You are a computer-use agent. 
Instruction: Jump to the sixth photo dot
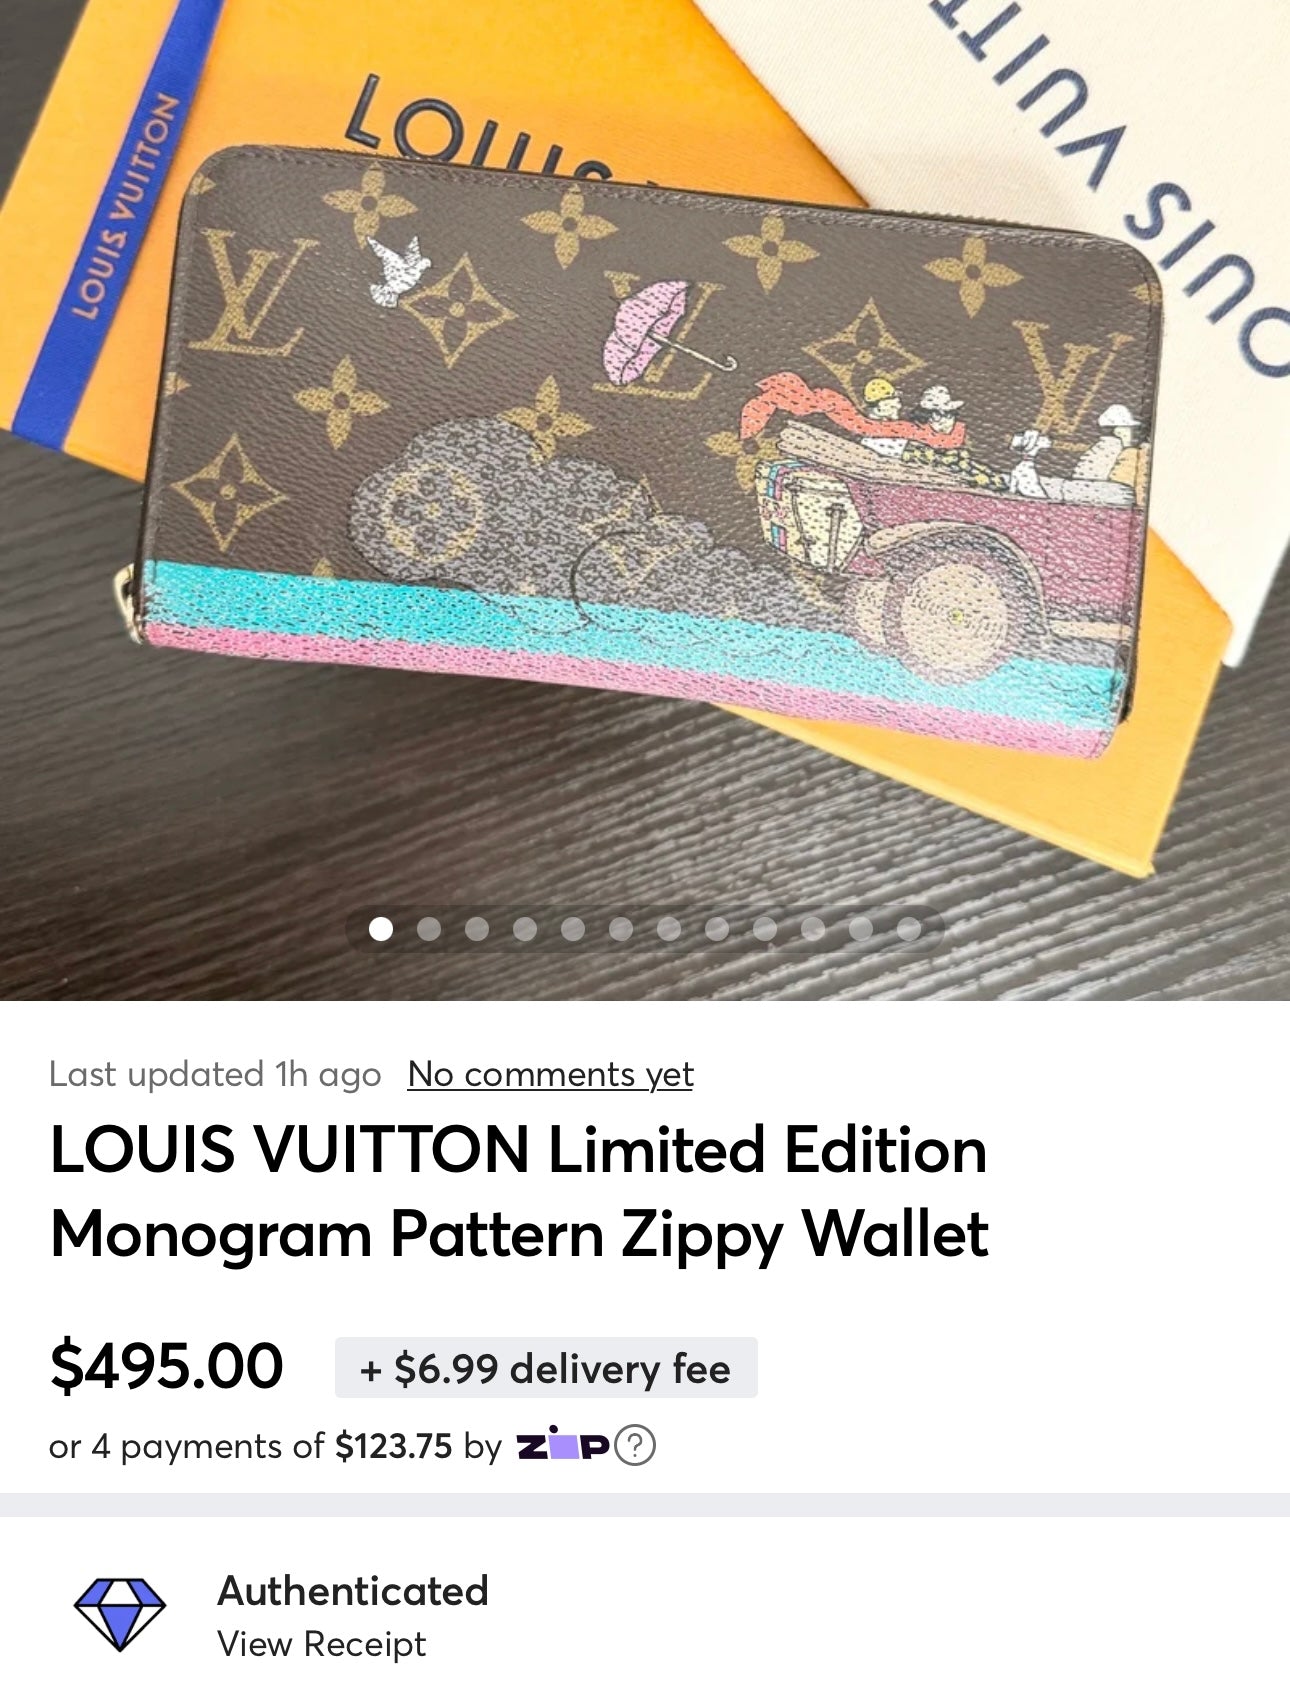pos(621,929)
